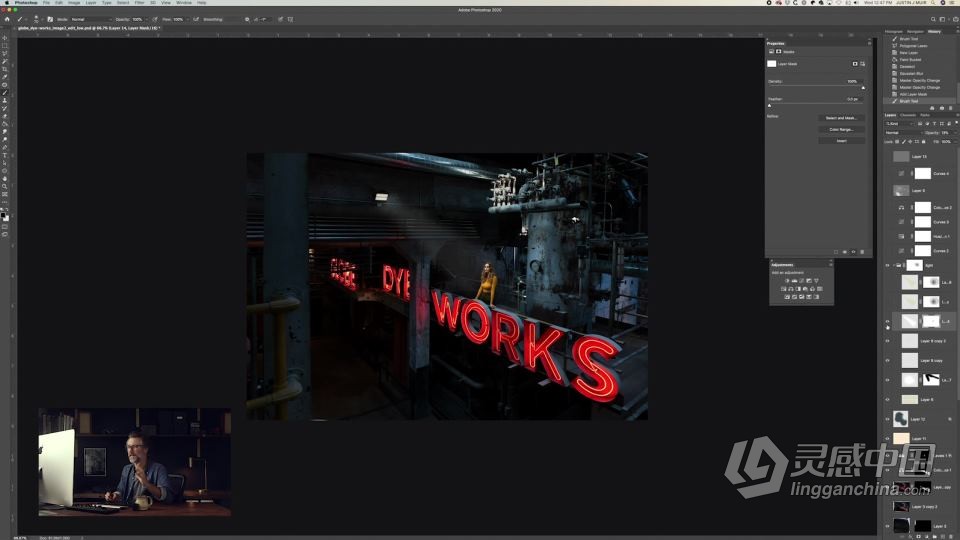Toggle visibility of Layer 9 copy 2
Image resolution: width=960 pixels, height=540 pixels.
[887, 341]
